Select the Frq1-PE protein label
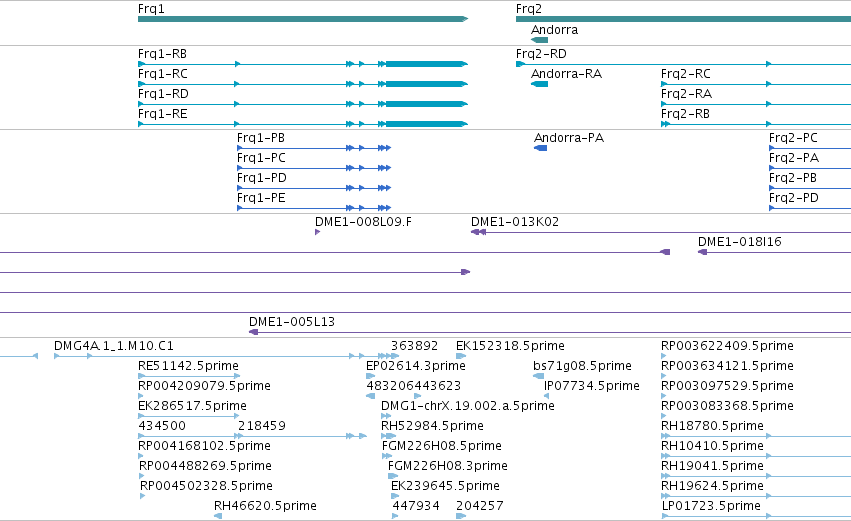Image resolution: width=851 pixels, height=521 pixels. 261,198
